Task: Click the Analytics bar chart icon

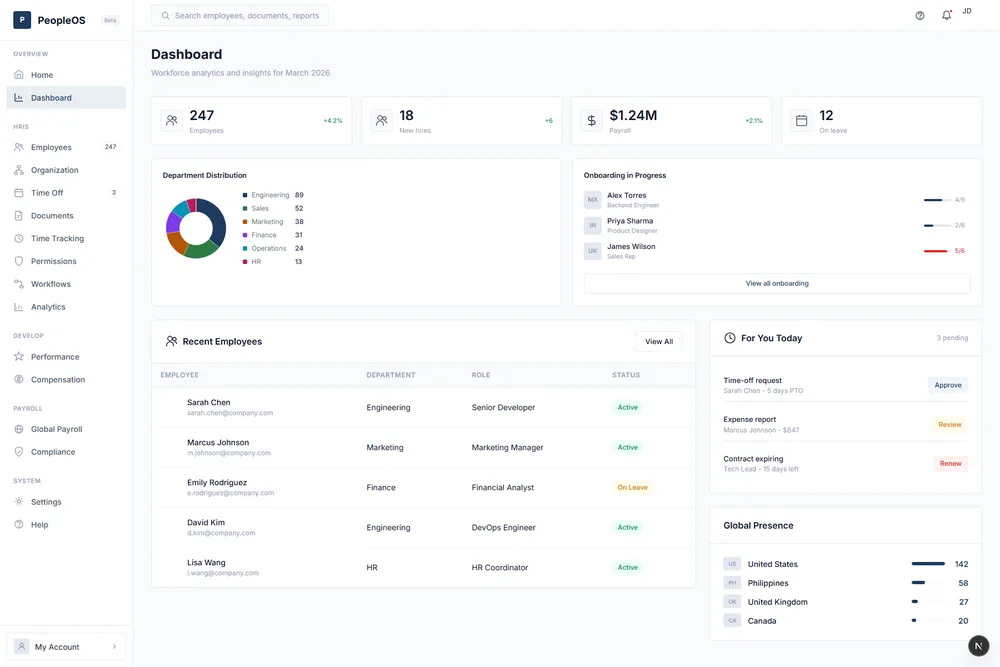Action: [19, 307]
